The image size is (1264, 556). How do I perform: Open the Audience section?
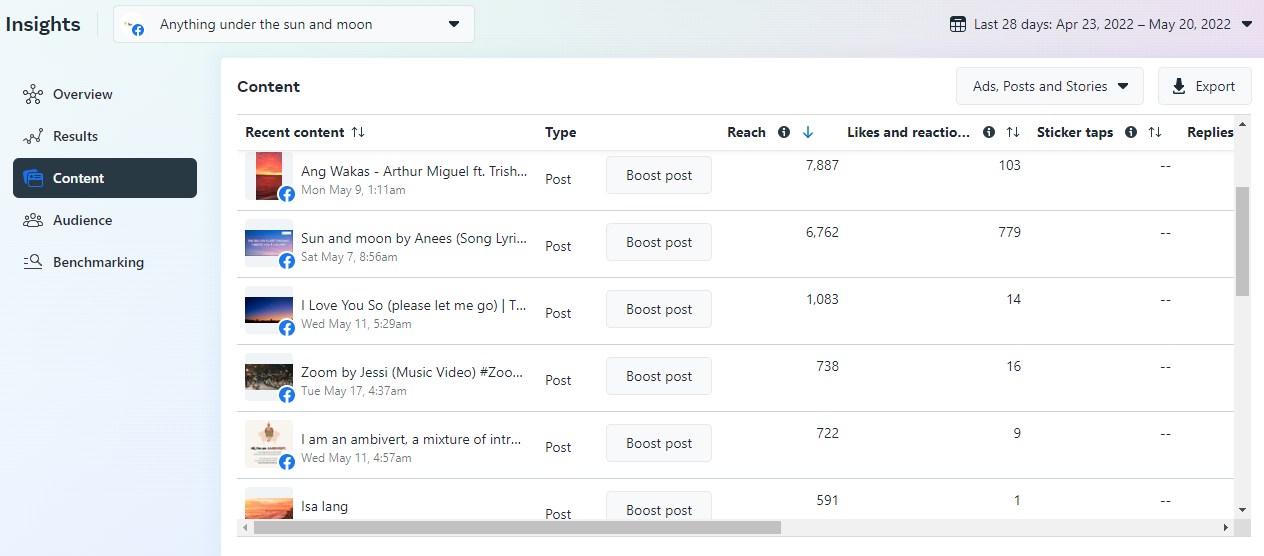click(82, 220)
